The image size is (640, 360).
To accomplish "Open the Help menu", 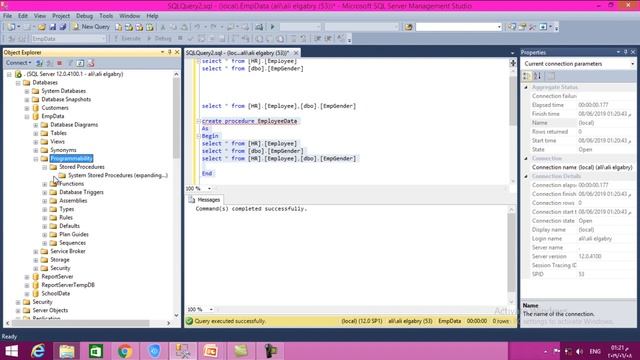I will tap(152, 16).
